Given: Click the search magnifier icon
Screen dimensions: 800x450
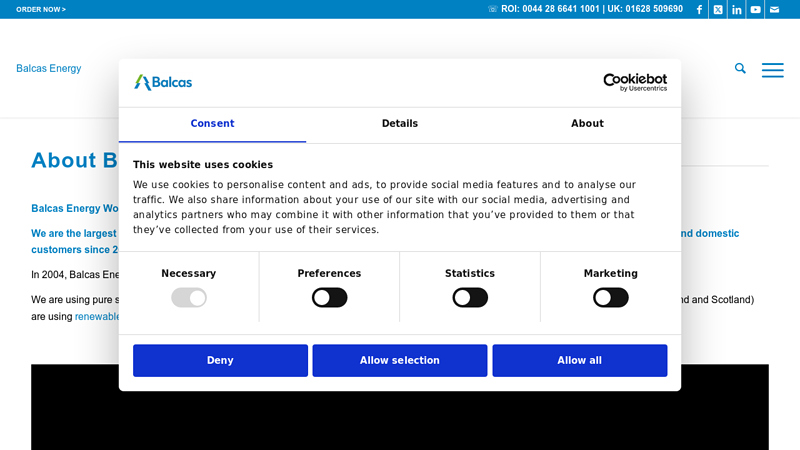Looking at the screenshot, I should (740, 68).
